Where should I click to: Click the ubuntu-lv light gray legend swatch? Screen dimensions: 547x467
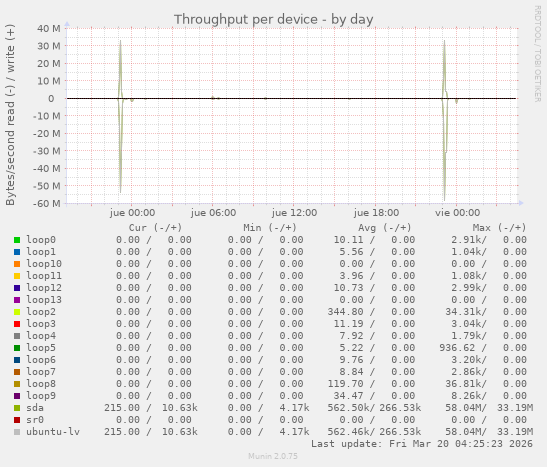[17, 432]
